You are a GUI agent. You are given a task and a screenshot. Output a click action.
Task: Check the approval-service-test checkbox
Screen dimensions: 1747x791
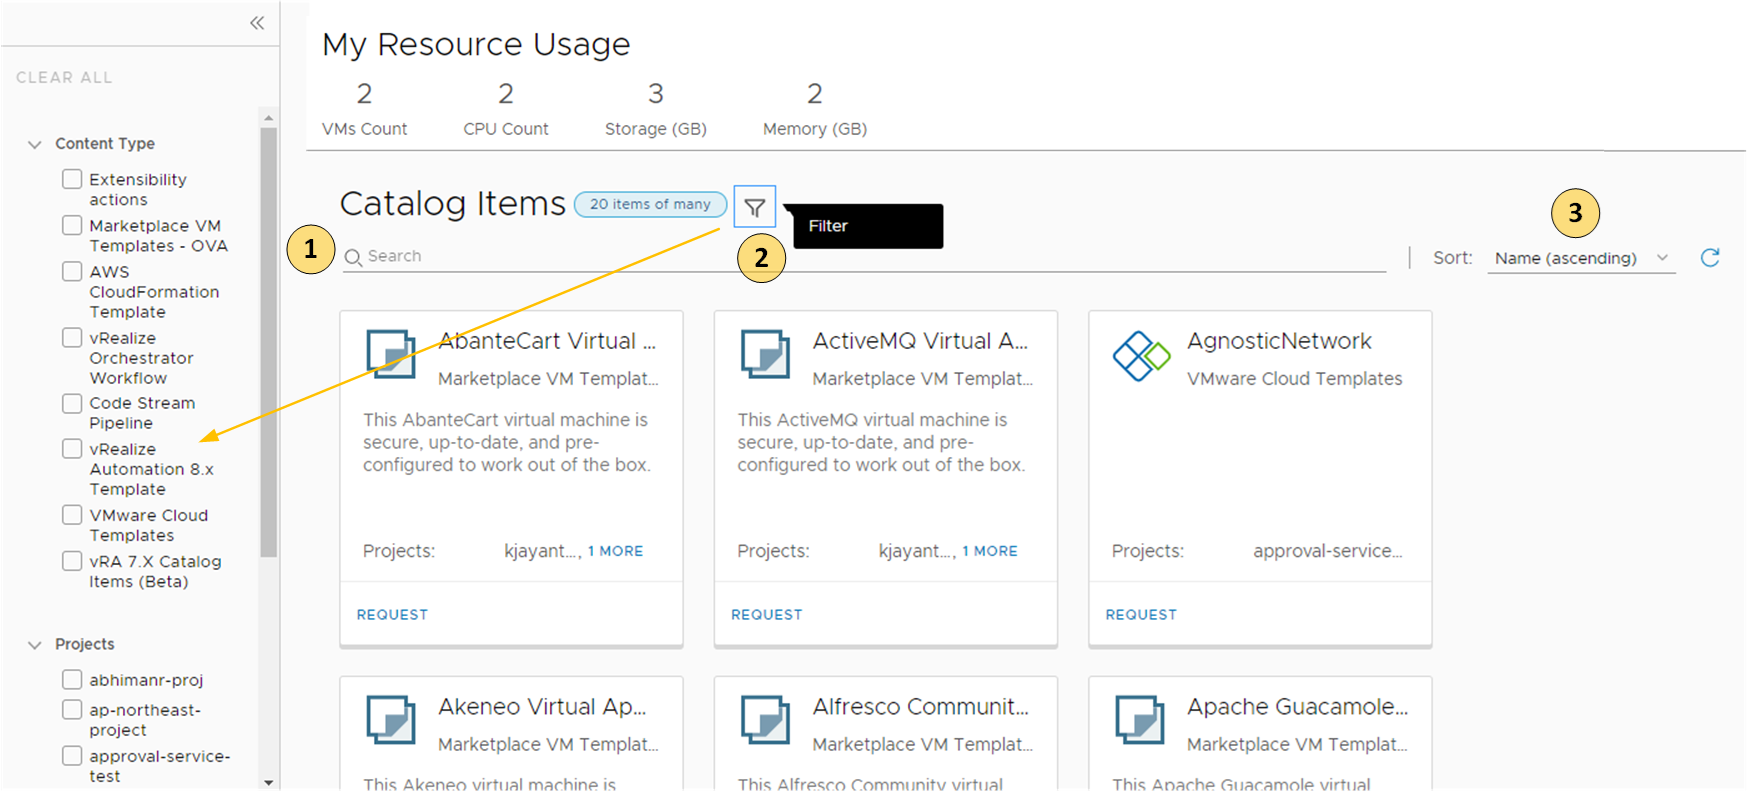coord(72,756)
